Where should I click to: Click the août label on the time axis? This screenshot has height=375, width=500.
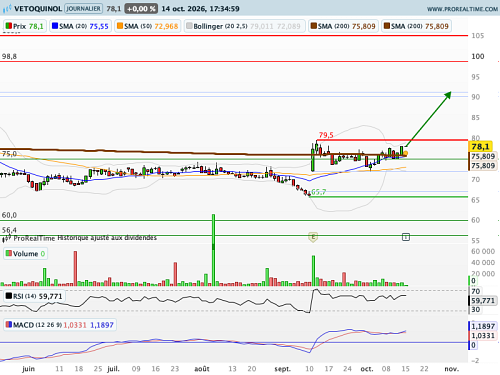pyautogui.click(x=202, y=369)
